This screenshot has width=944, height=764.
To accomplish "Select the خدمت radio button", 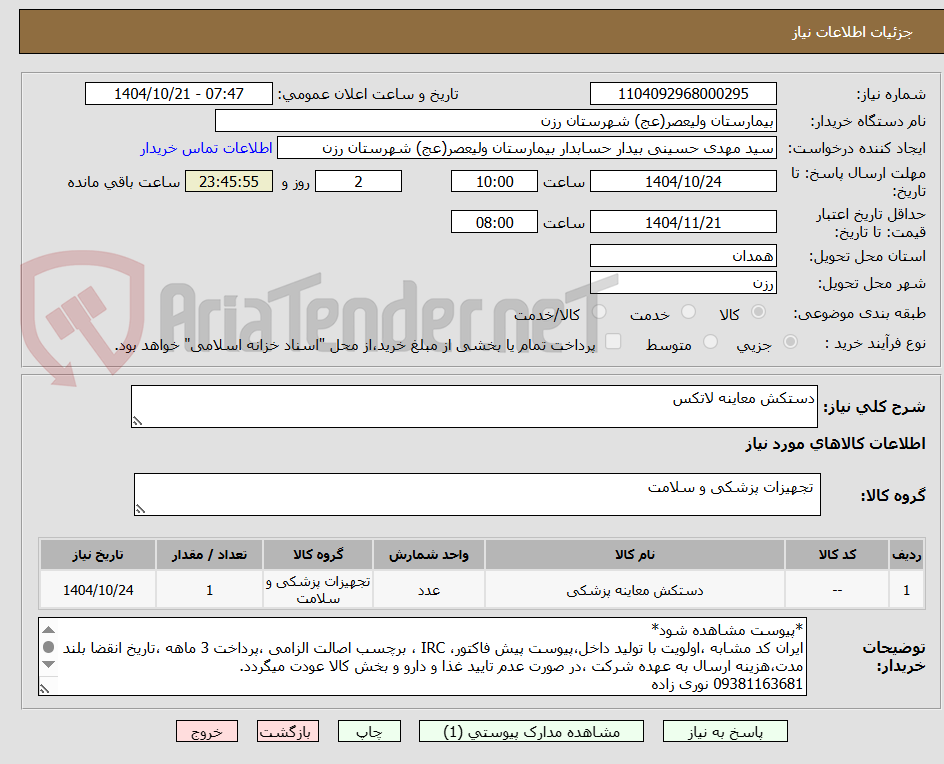I will point(688,312).
